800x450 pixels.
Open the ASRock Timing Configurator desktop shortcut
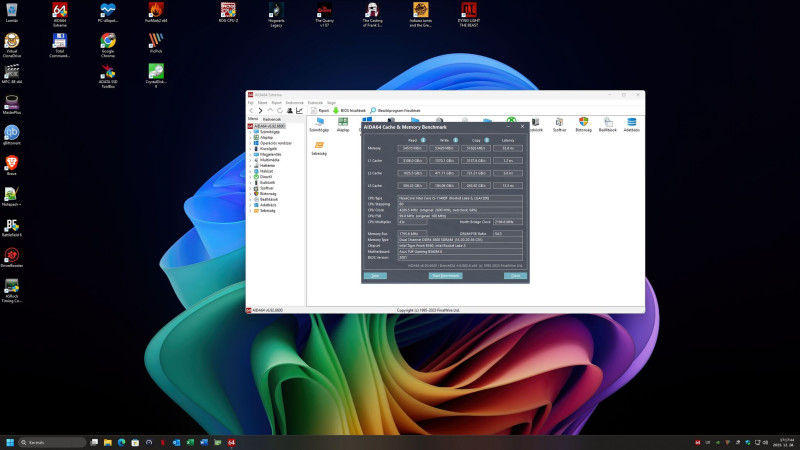click(x=12, y=291)
